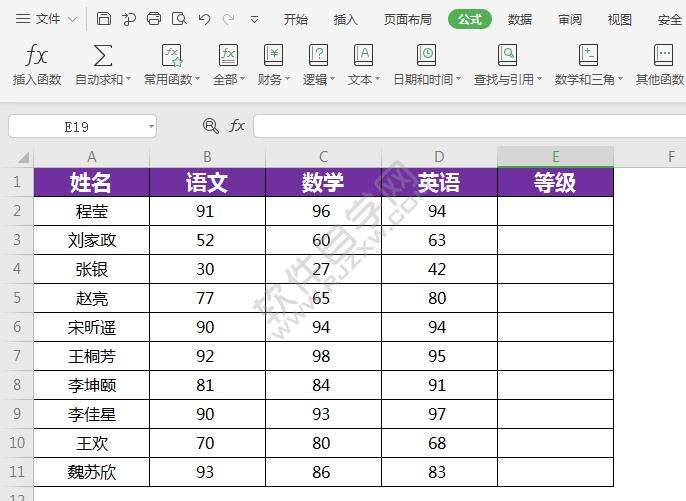Select row 11 header

click(17, 472)
